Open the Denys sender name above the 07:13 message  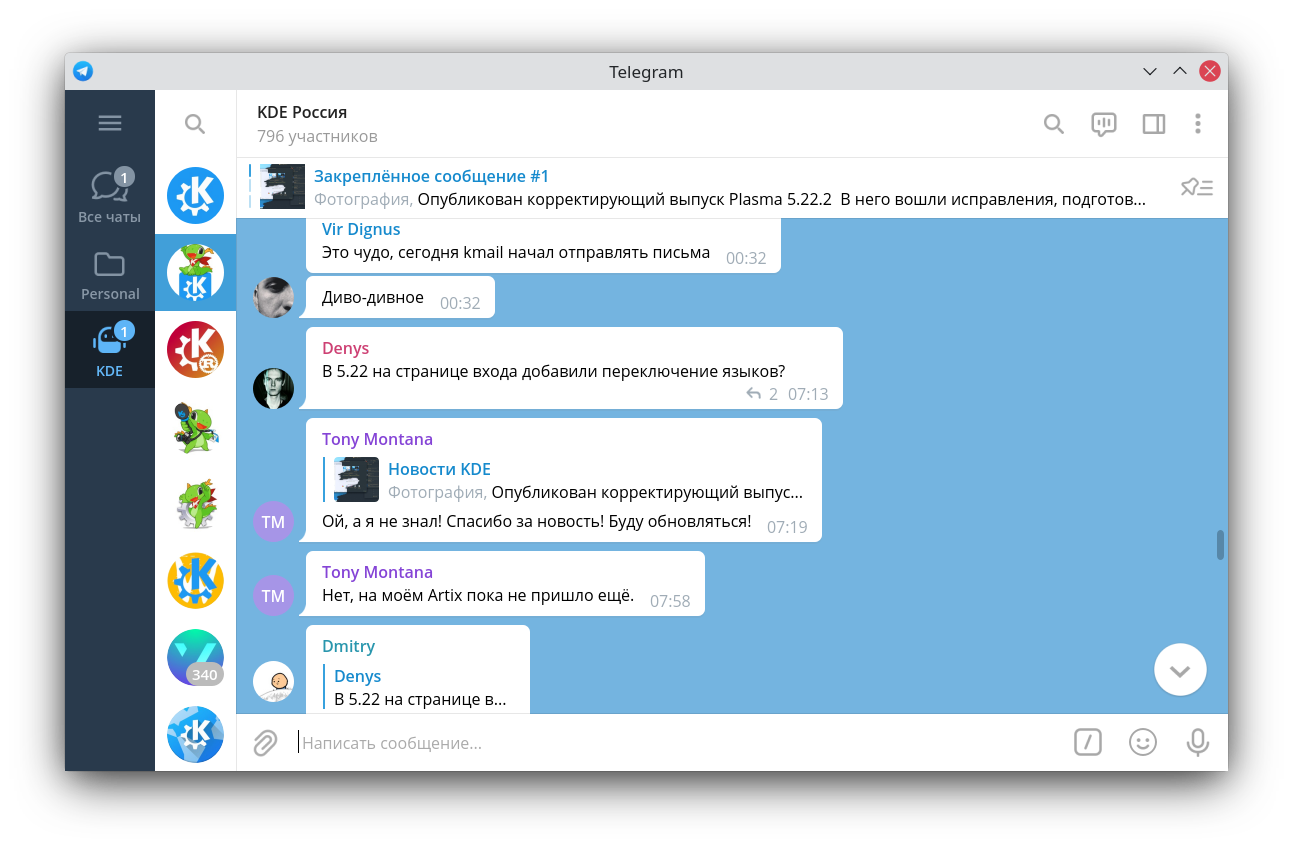tap(345, 348)
